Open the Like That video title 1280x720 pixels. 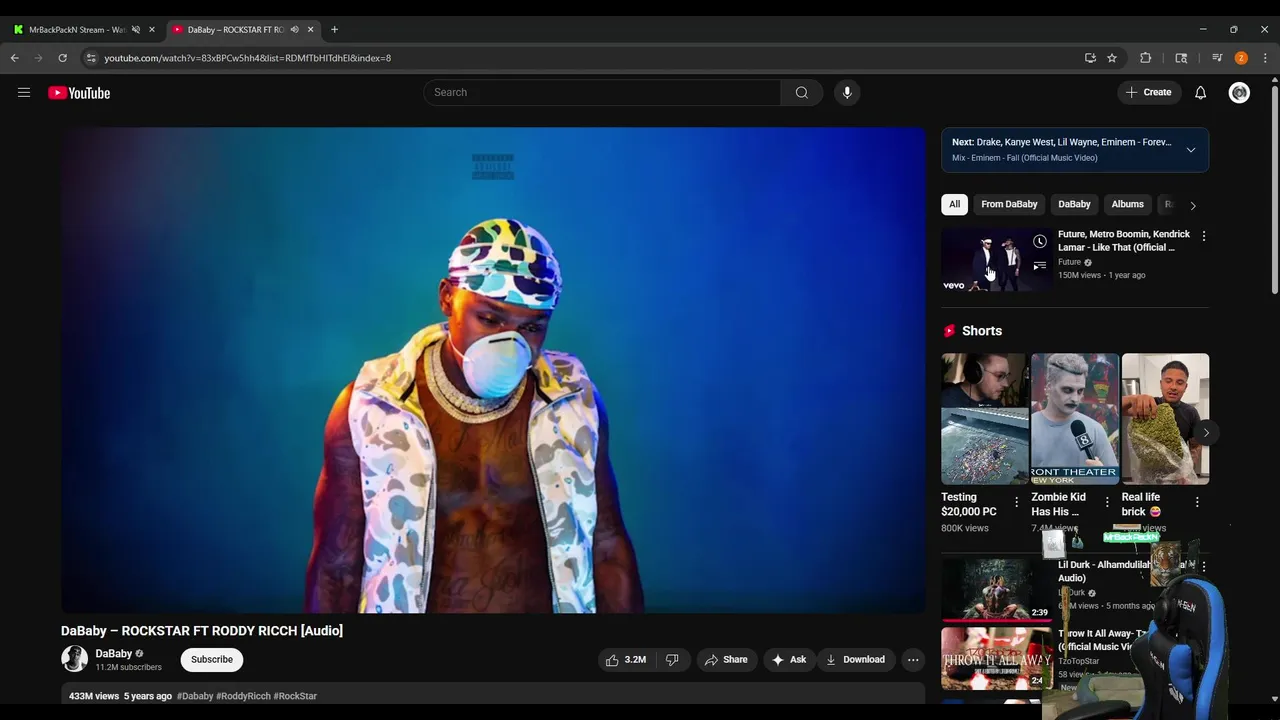(x=1124, y=241)
